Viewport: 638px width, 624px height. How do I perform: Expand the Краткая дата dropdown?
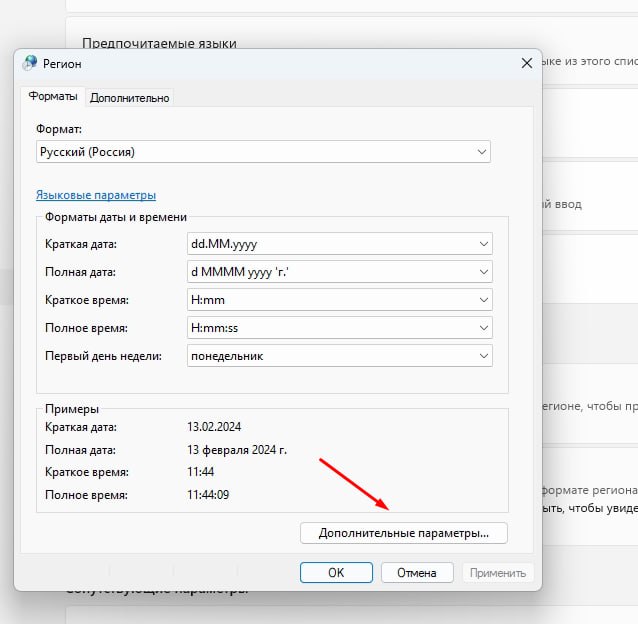(x=340, y=244)
